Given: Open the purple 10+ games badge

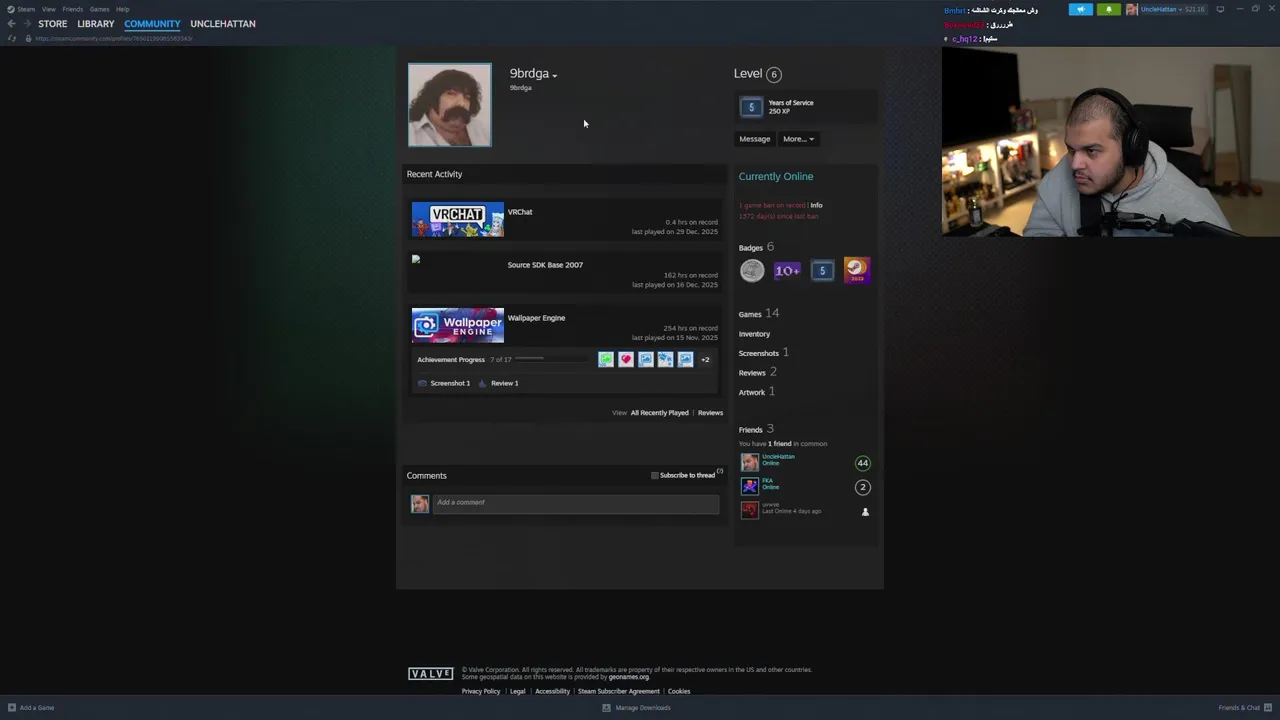Looking at the screenshot, I should pos(787,270).
